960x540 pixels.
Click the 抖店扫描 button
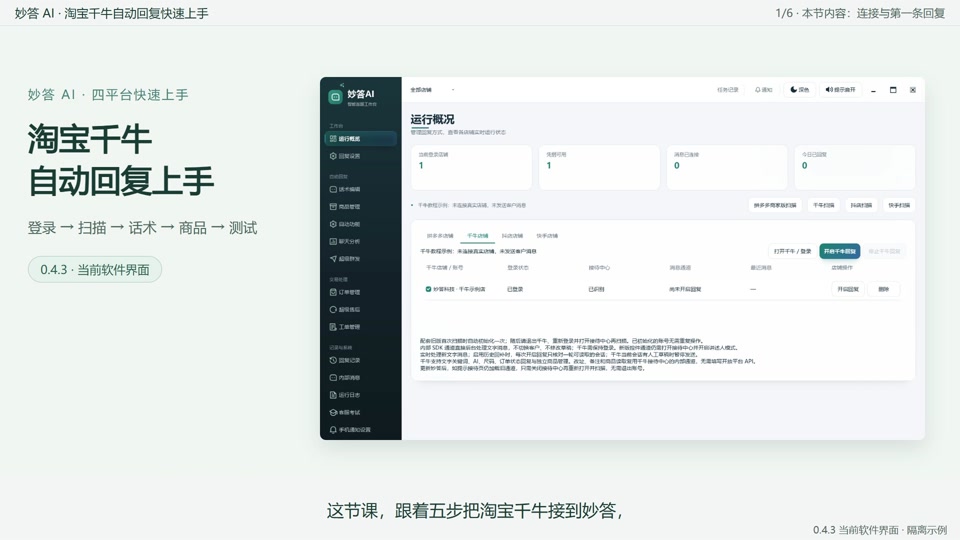coord(861,205)
